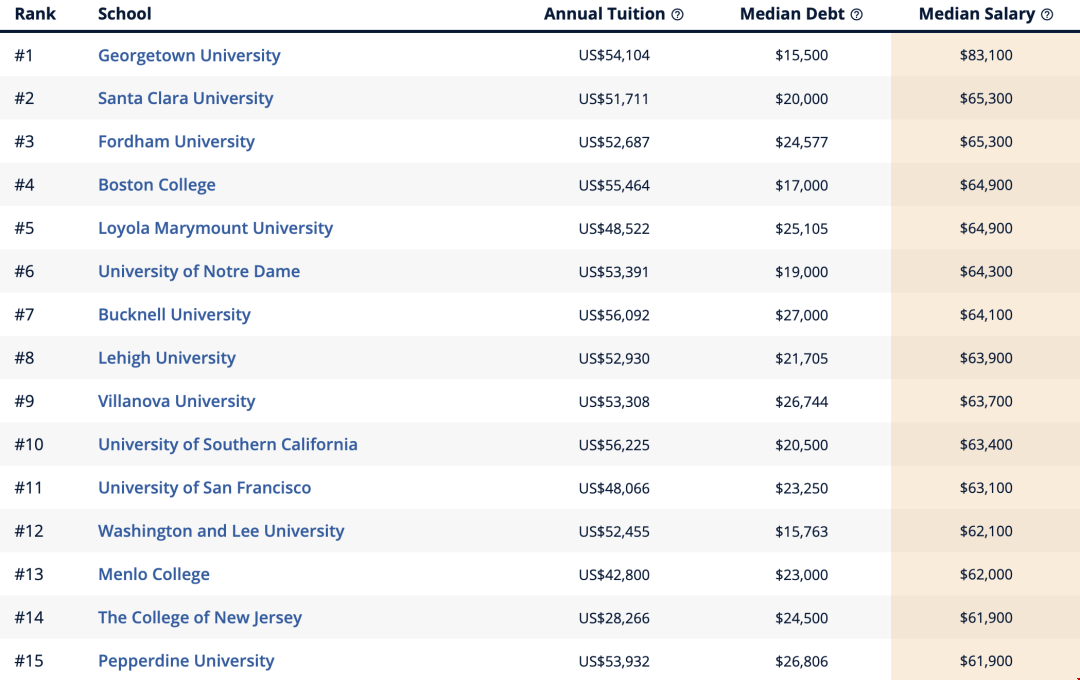The width and height of the screenshot is (1080, 680).
Task: Open the University of Southern California link
Action: 227,444
